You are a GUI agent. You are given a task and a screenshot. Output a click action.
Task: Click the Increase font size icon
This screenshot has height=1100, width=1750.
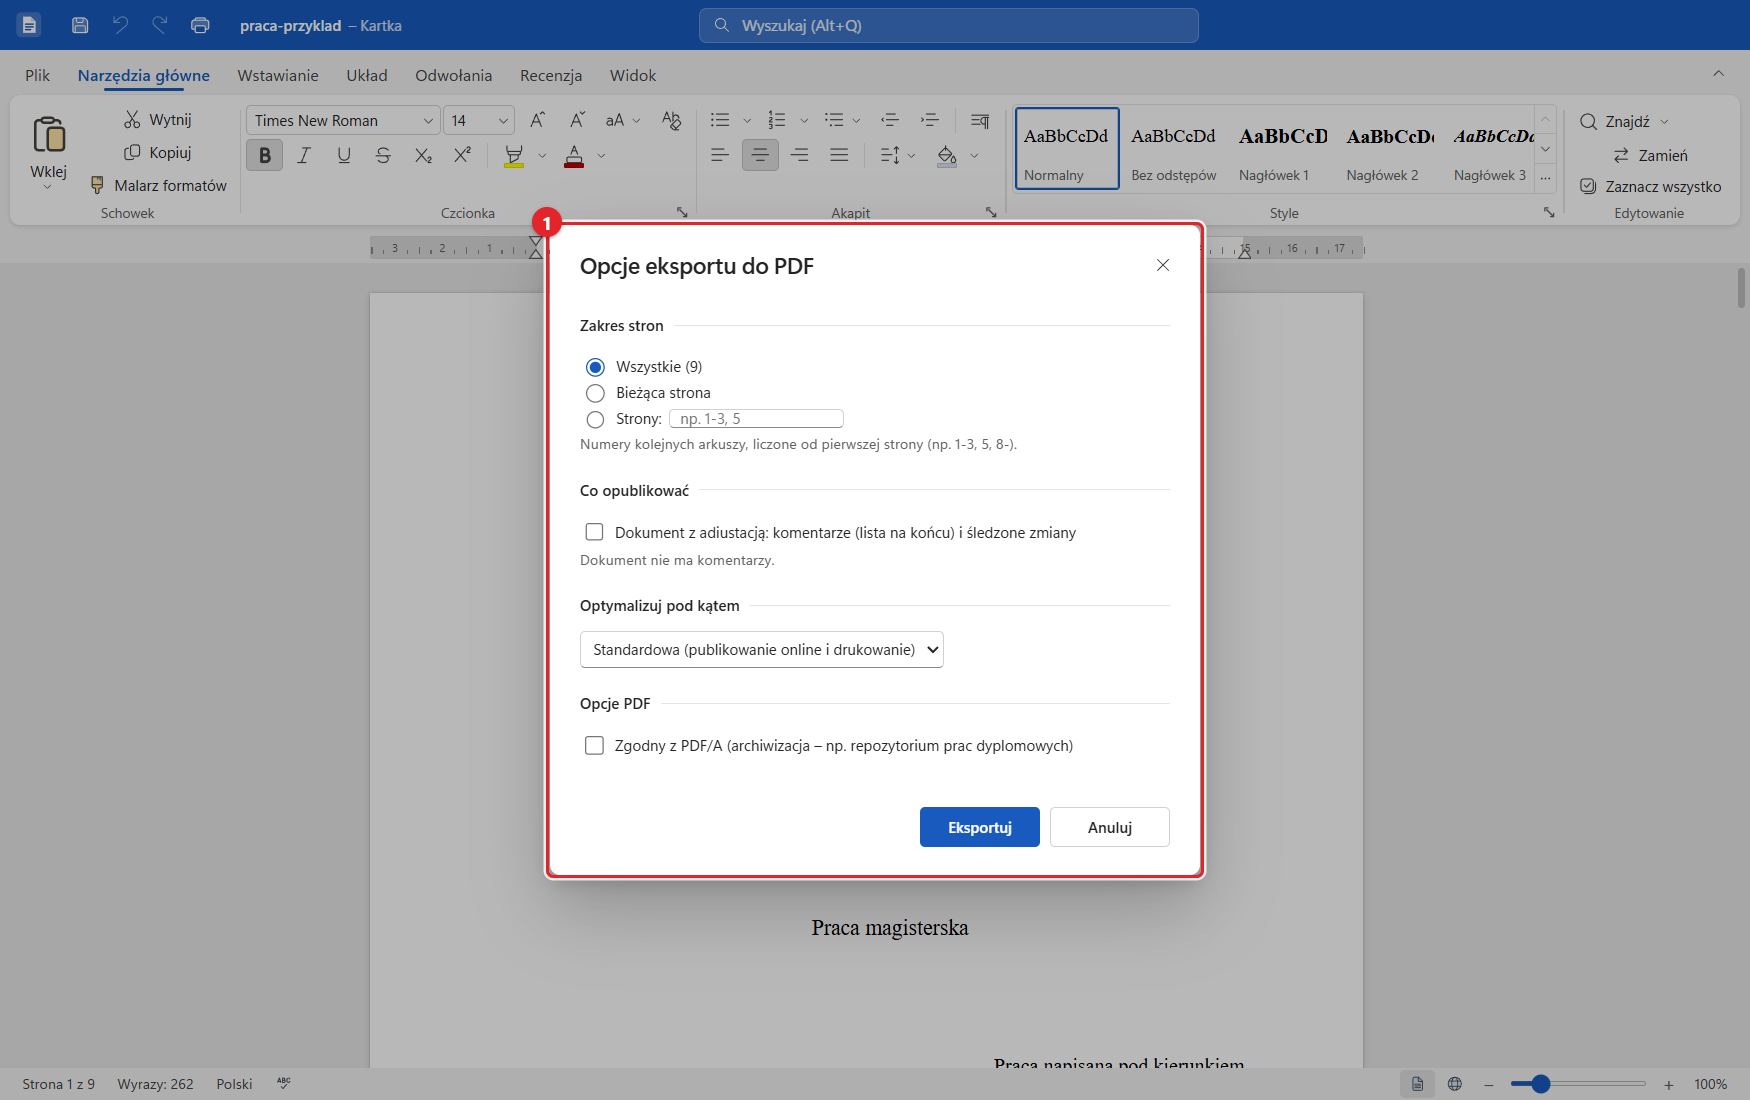(537, 120)
